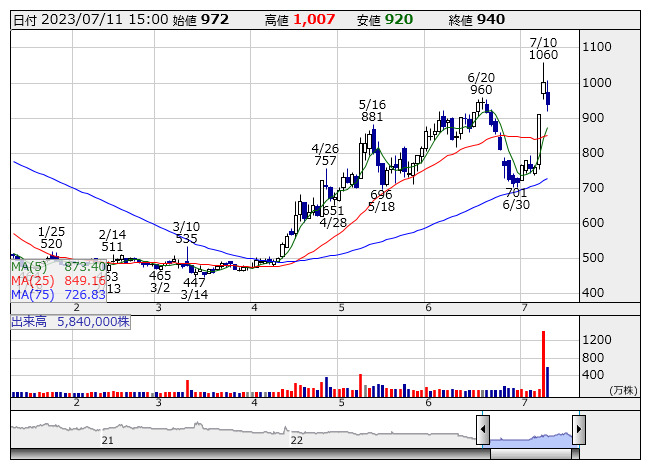This screenshot has width=653, height=470.
Task: Click the MA(25) 849.16 legend entry
Action: coord(58,281)
